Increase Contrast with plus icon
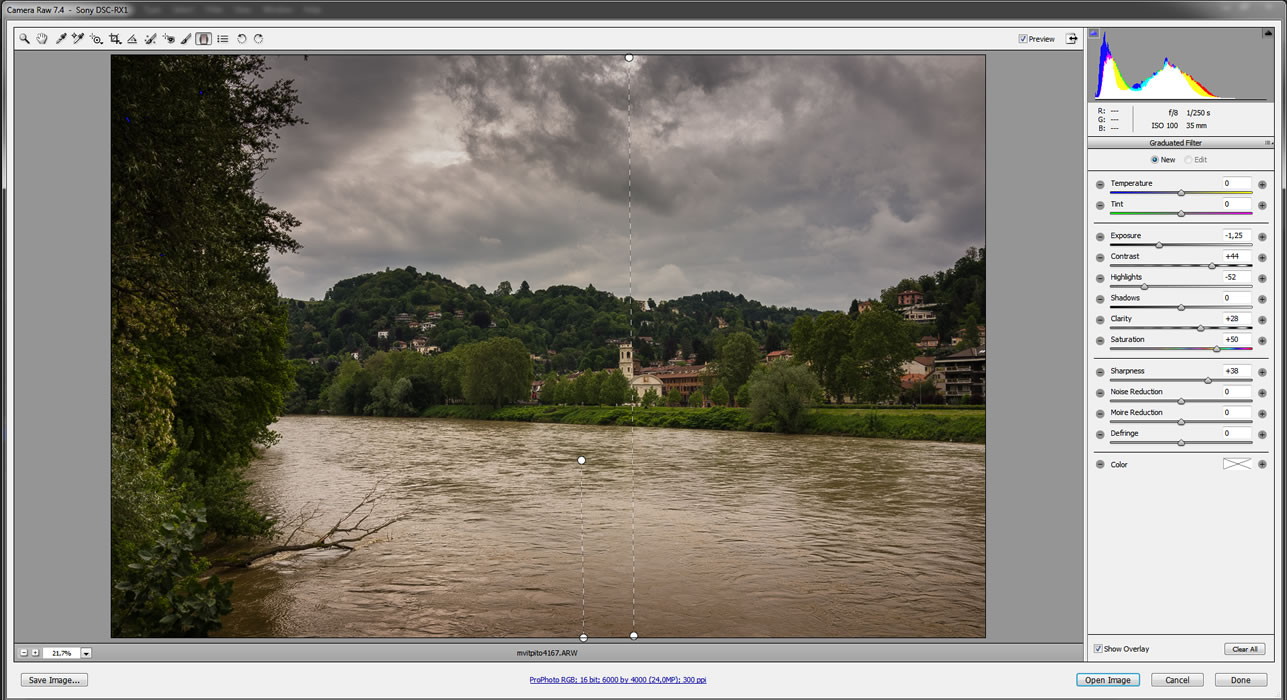Viewport: 1287px width, 700px height. point(1262,257)
